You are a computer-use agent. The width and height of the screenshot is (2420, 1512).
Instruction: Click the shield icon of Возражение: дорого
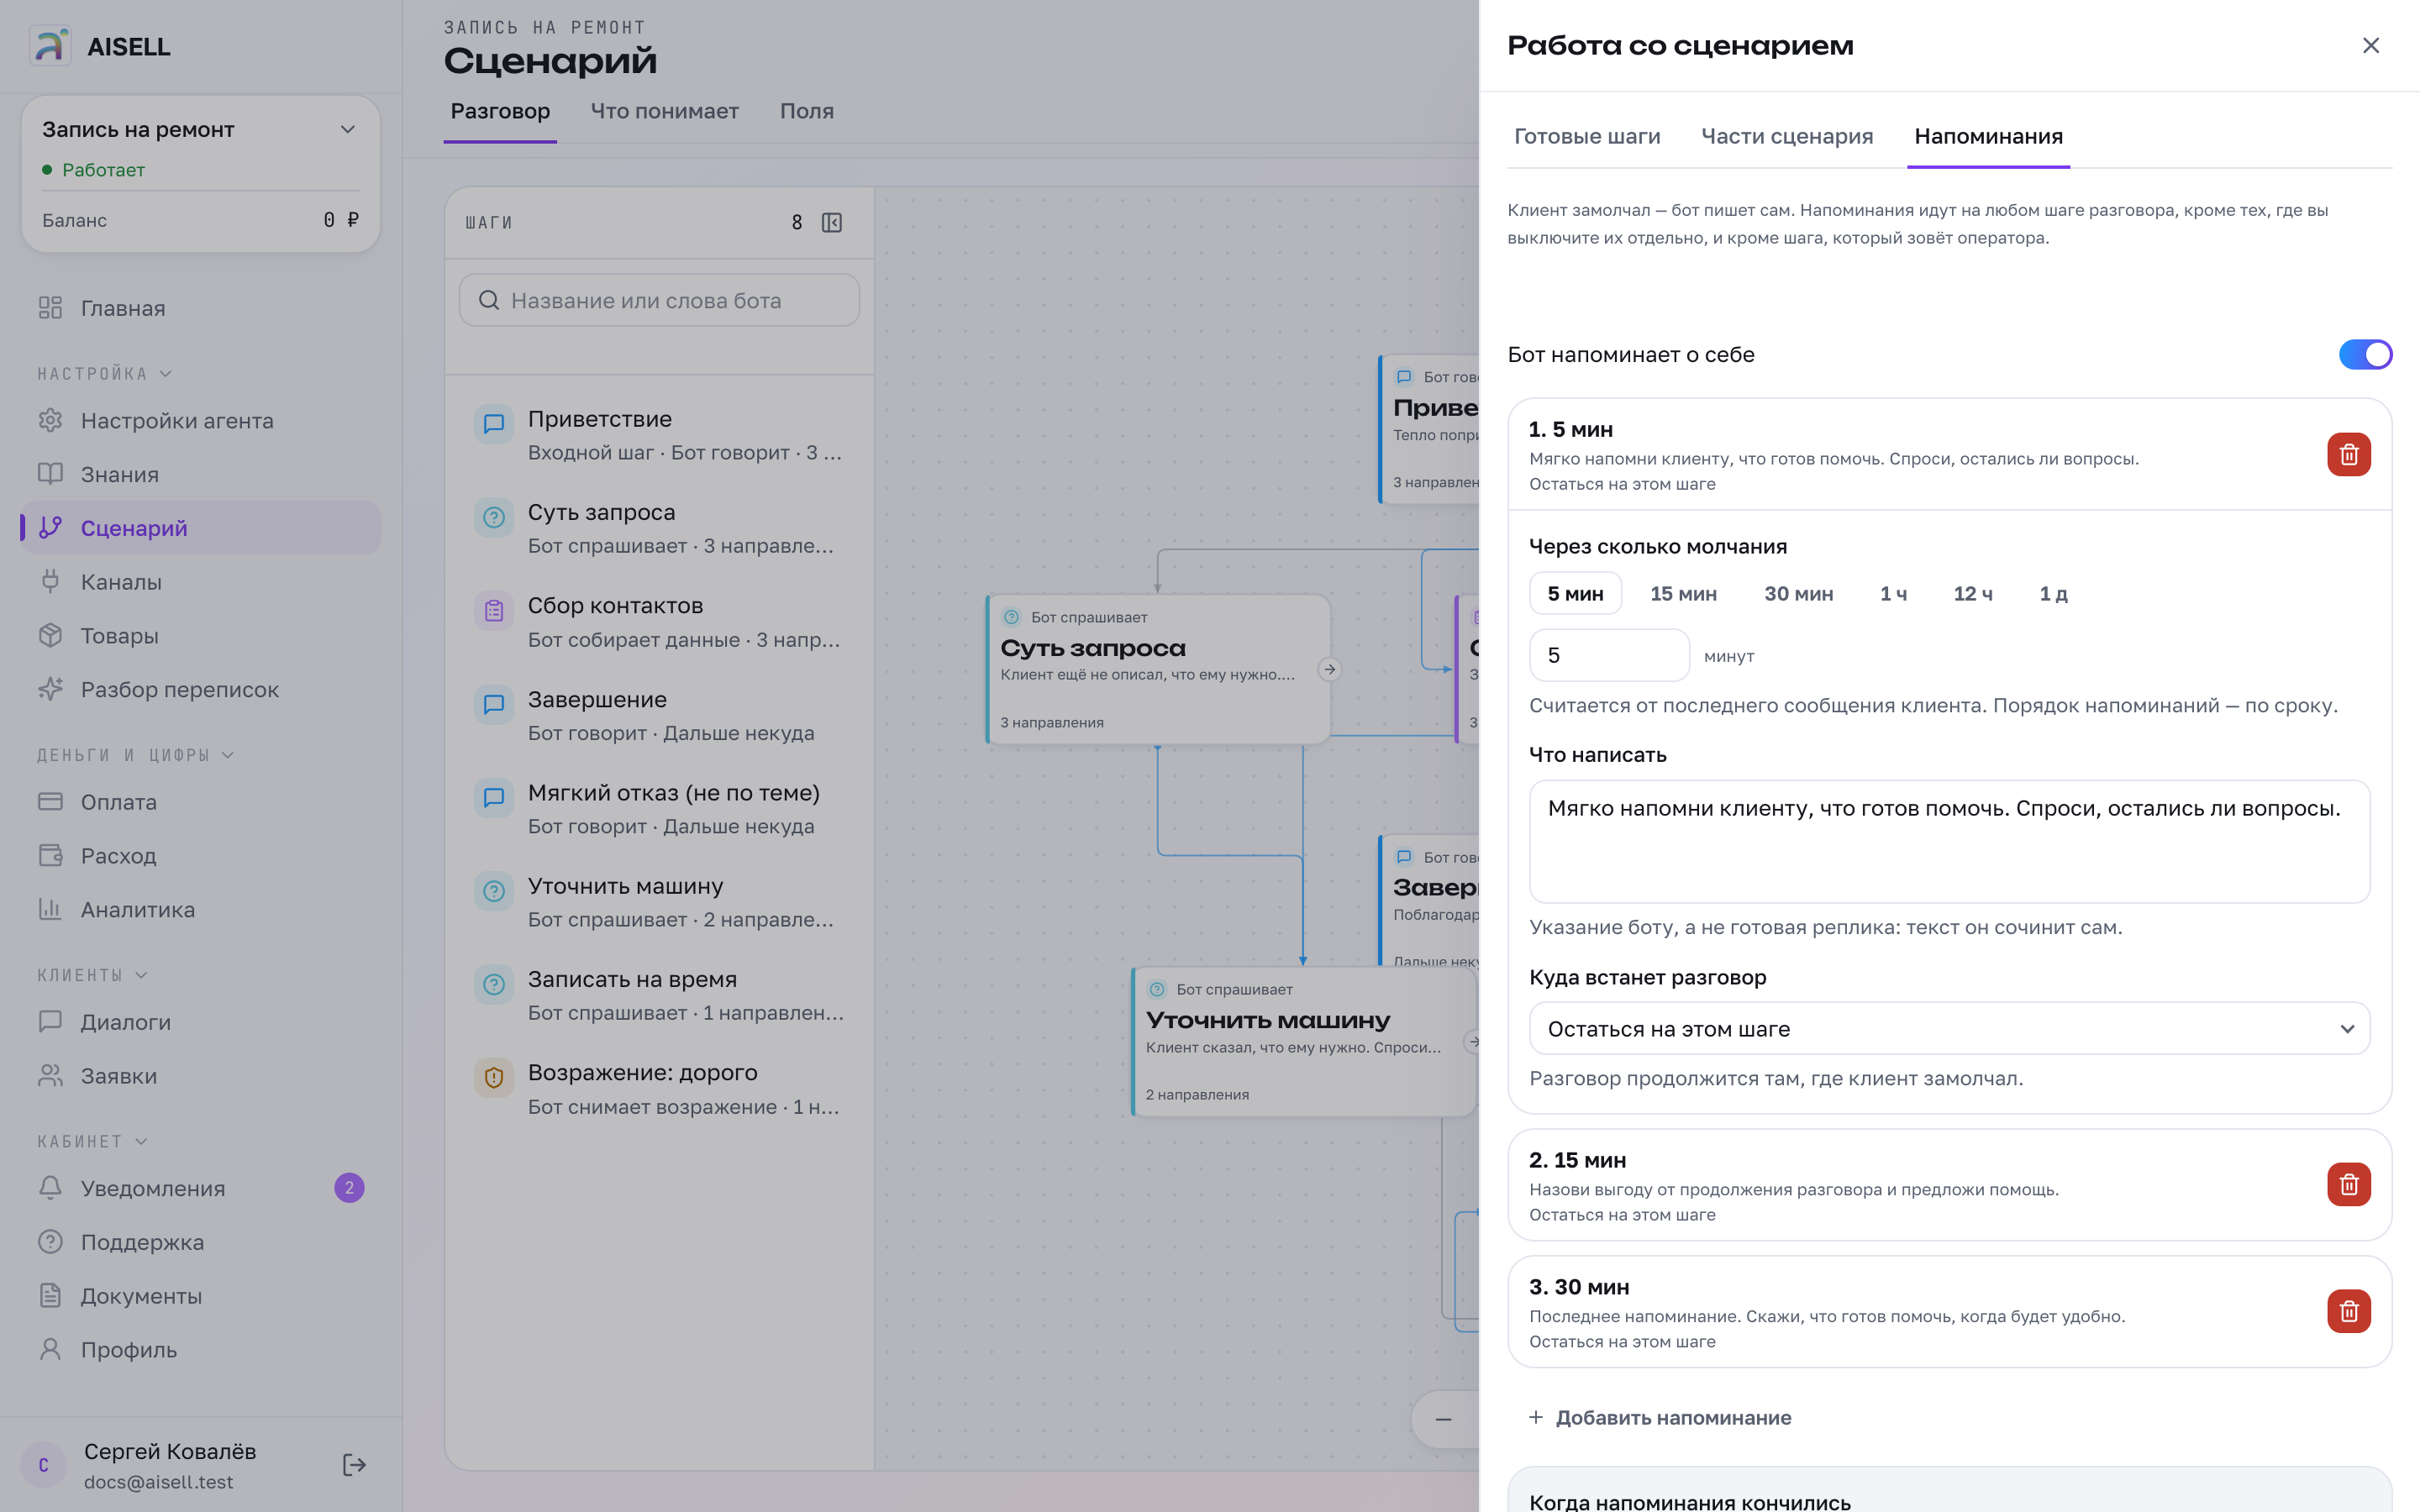click(x=494, y=1078)
